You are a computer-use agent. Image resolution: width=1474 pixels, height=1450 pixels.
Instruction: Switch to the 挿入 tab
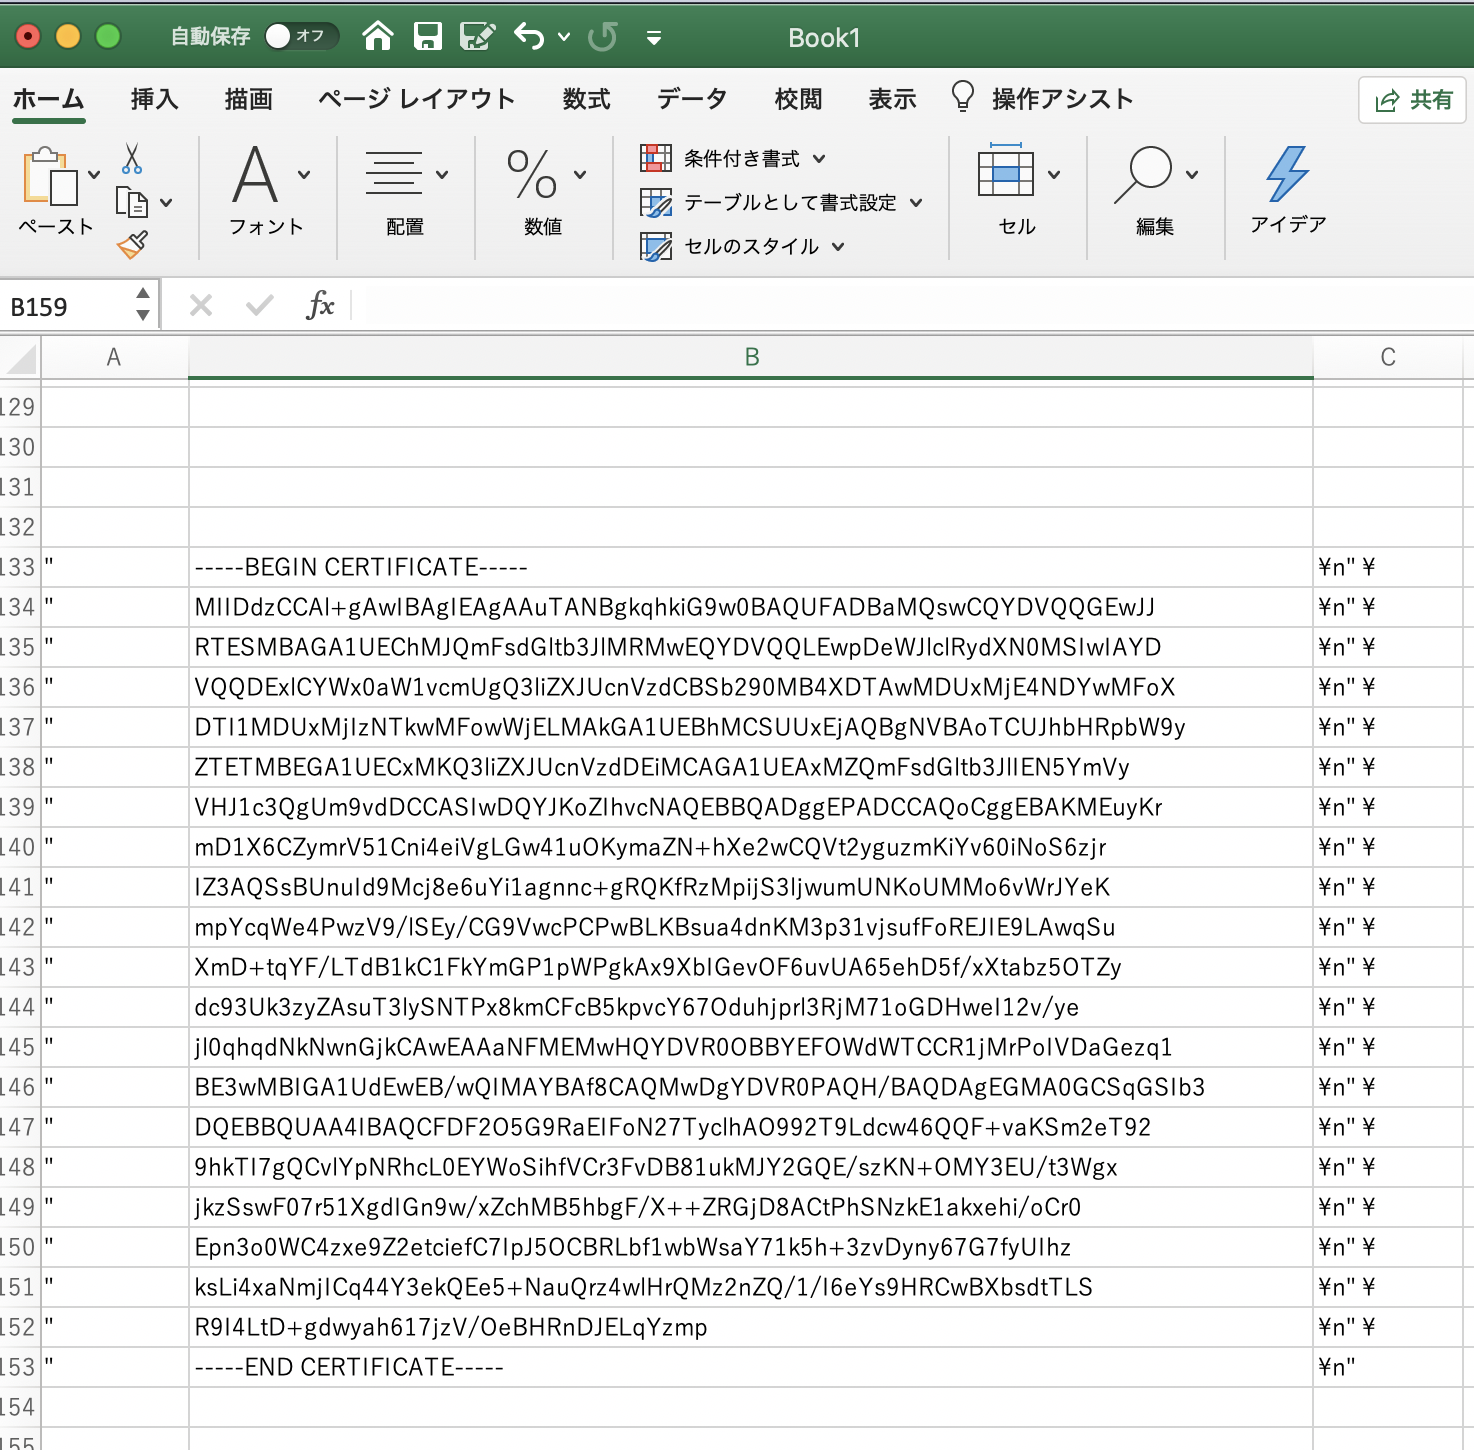[x=154, y=99]
